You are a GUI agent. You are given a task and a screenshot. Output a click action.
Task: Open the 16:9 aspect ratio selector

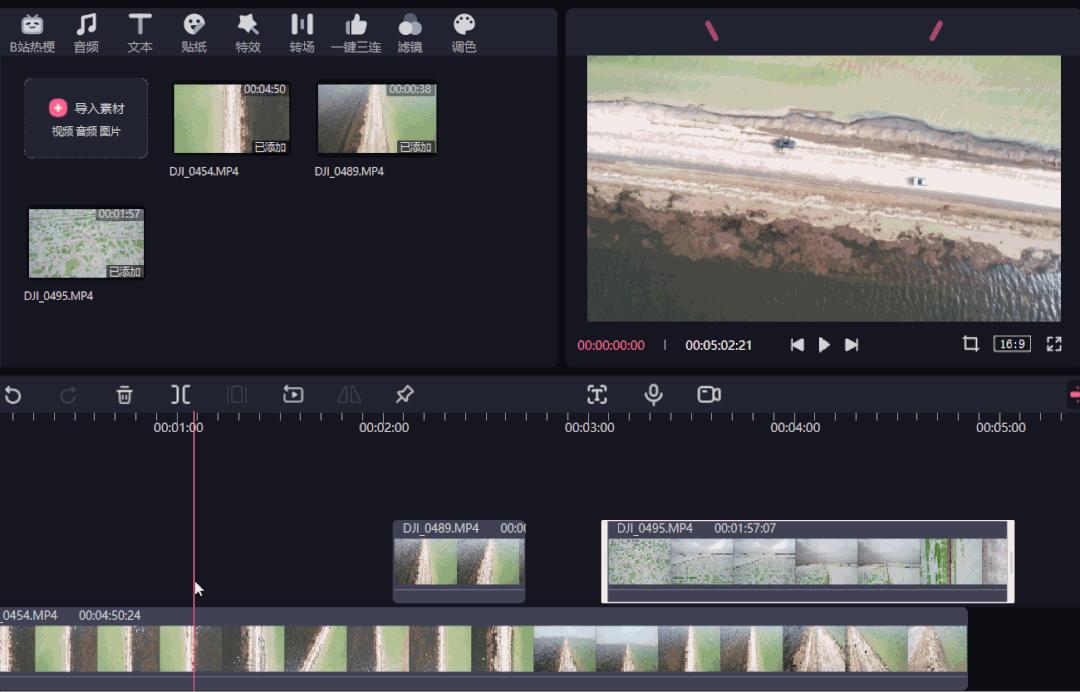point(1012,344)
